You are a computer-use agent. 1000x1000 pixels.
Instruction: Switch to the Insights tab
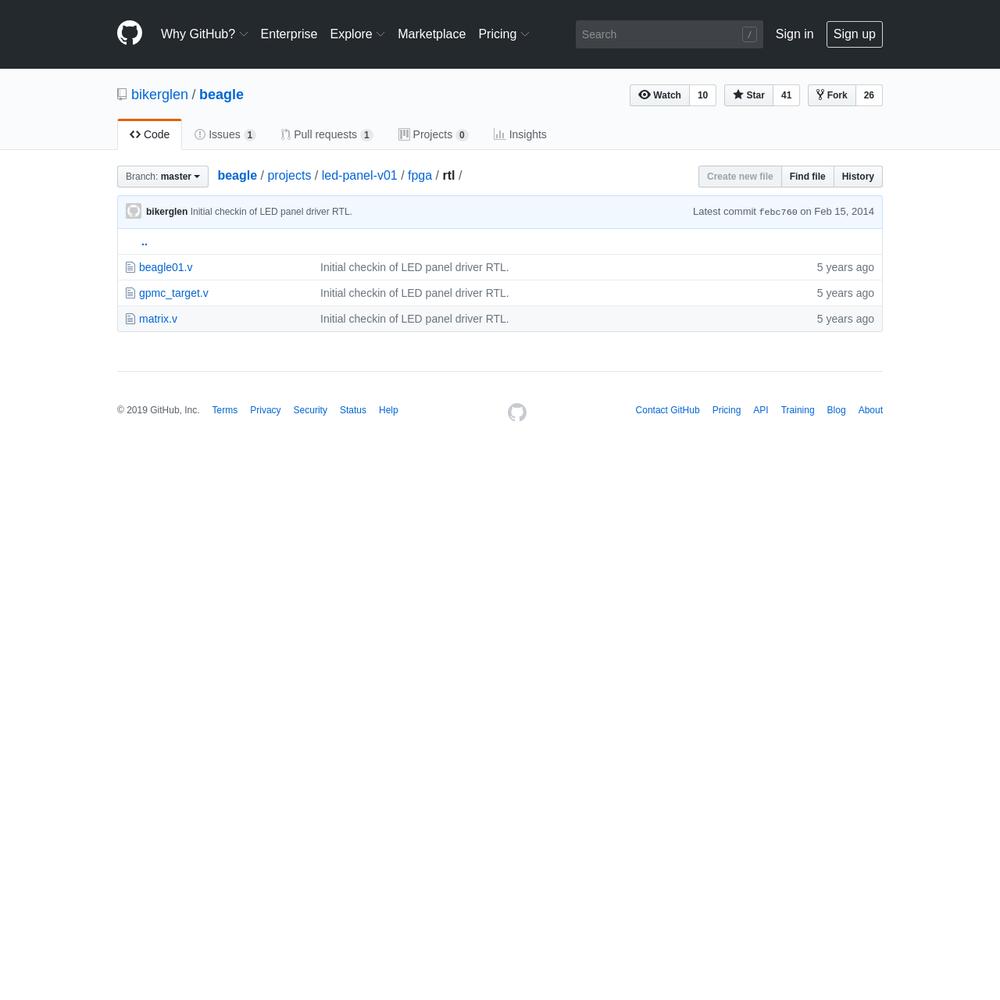(520, 135)
